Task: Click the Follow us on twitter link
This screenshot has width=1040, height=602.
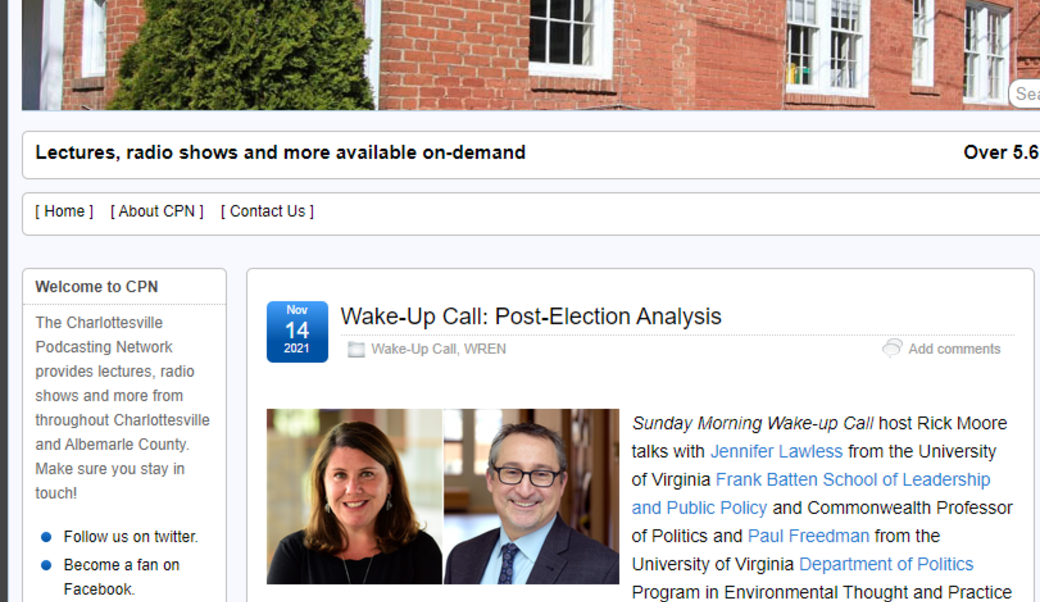Action: point(130,537)
